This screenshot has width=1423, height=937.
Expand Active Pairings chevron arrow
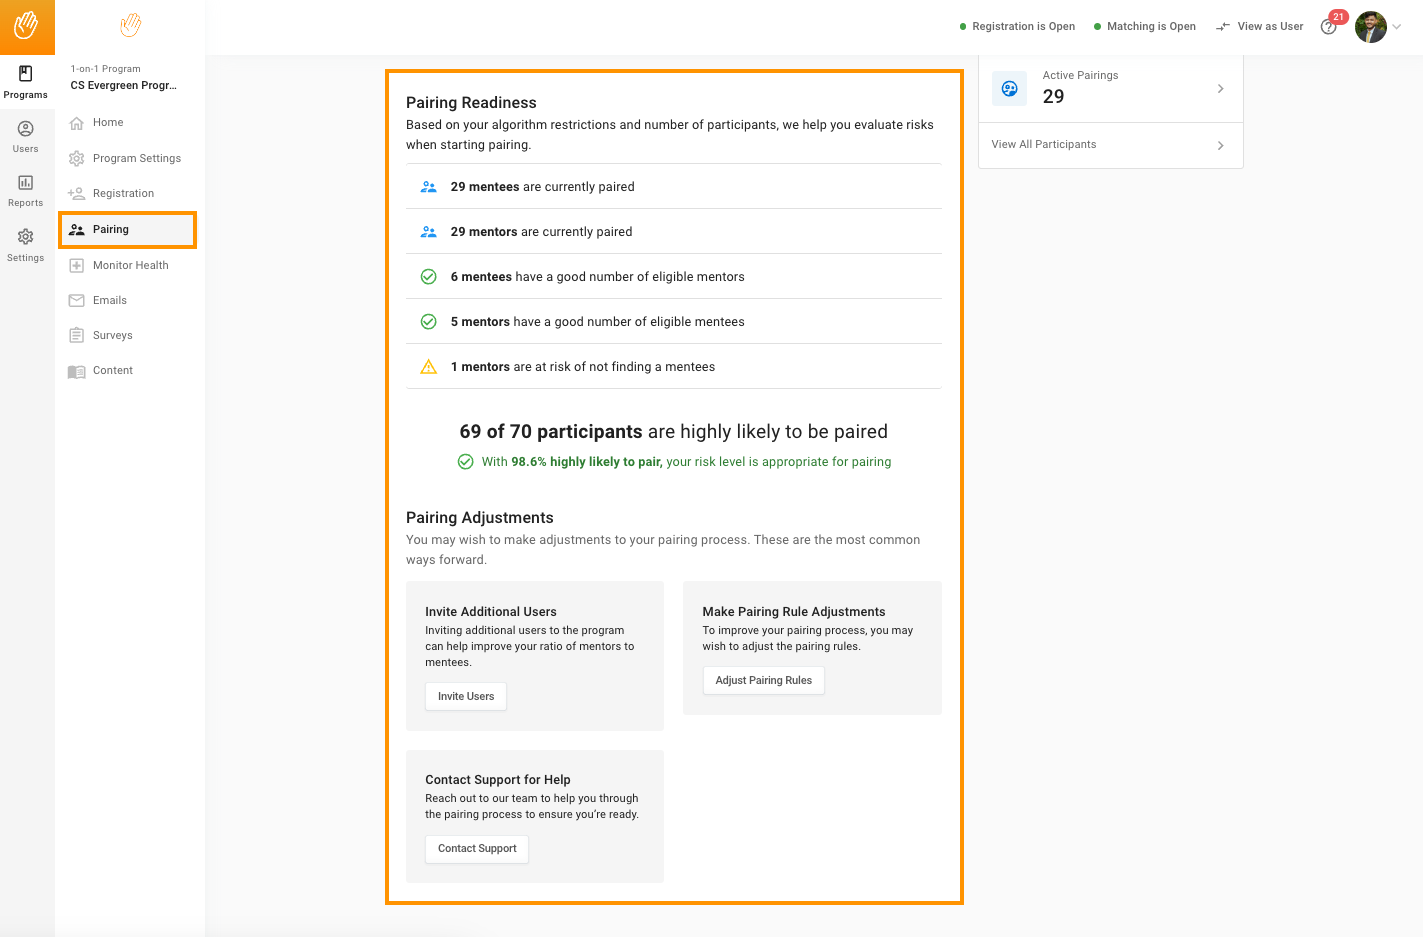(1220, 88)
